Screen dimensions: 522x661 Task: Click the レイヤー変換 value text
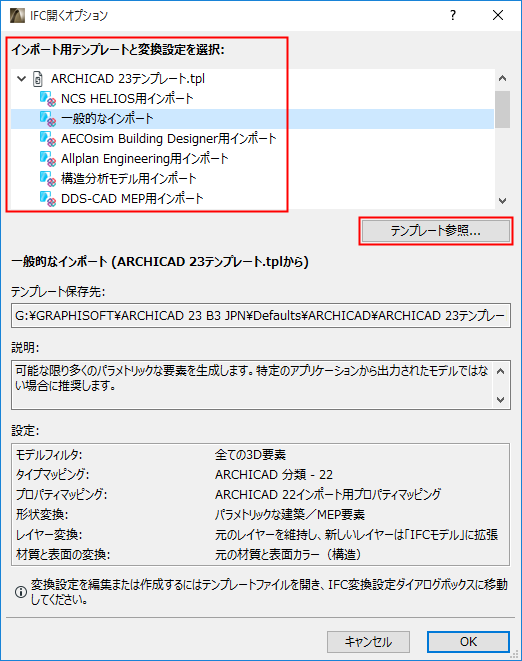tap(356, 535)
